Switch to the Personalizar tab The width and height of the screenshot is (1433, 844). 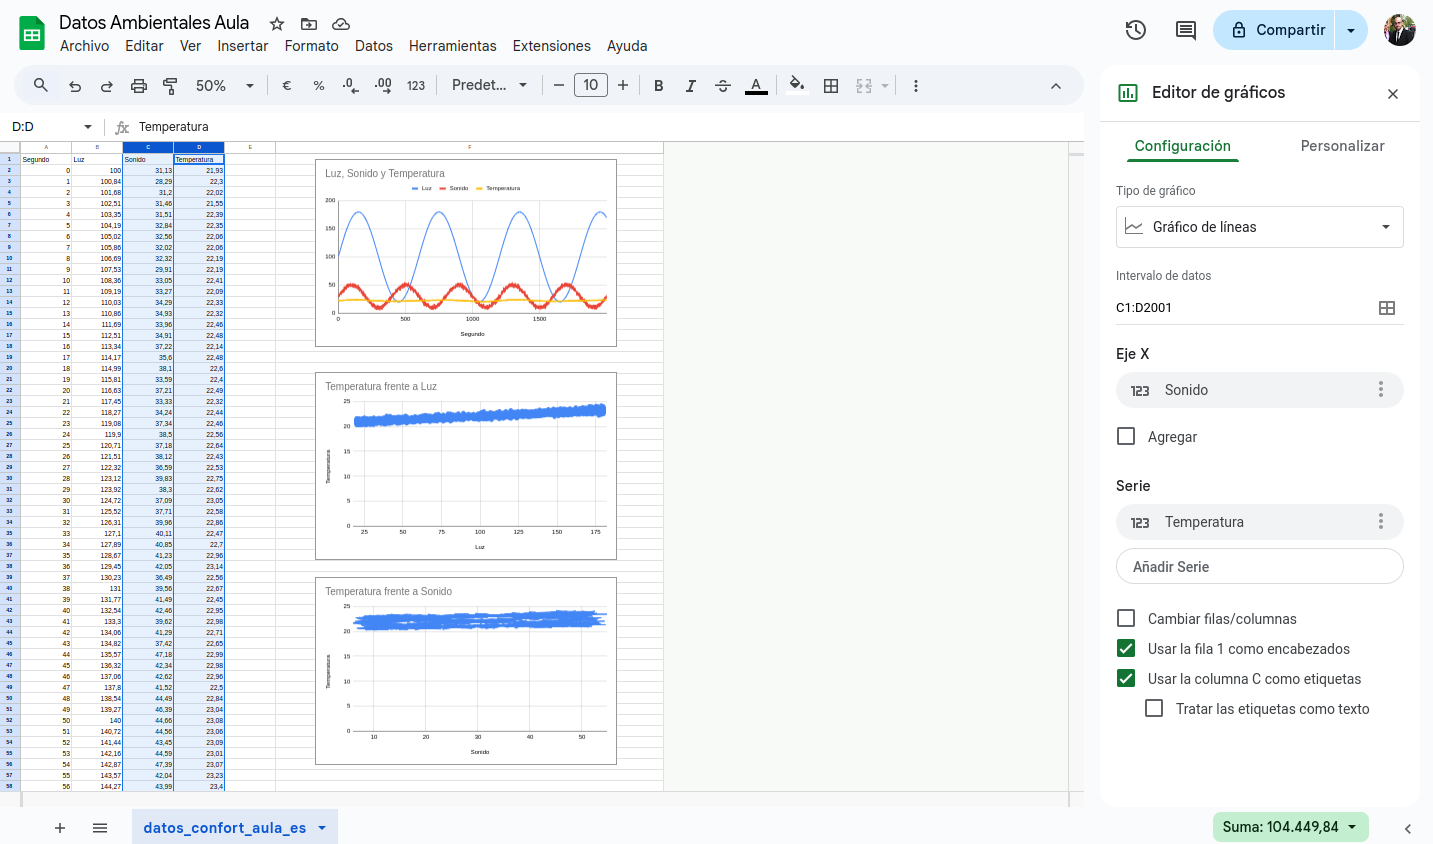1342,146
